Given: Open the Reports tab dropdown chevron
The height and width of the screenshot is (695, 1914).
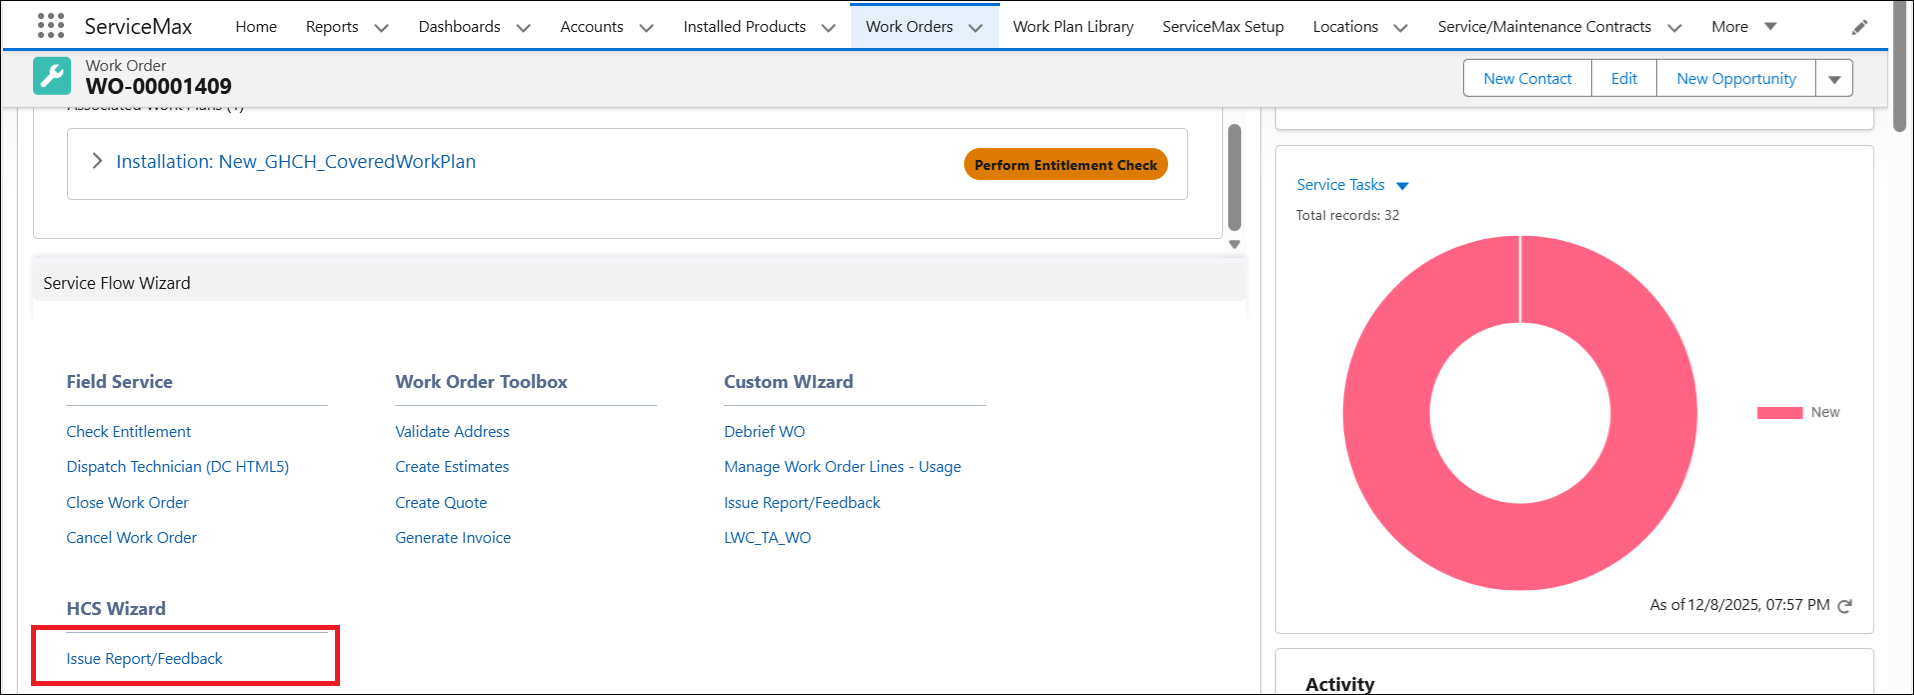Looking at the screenshot, I should point(381,28).
